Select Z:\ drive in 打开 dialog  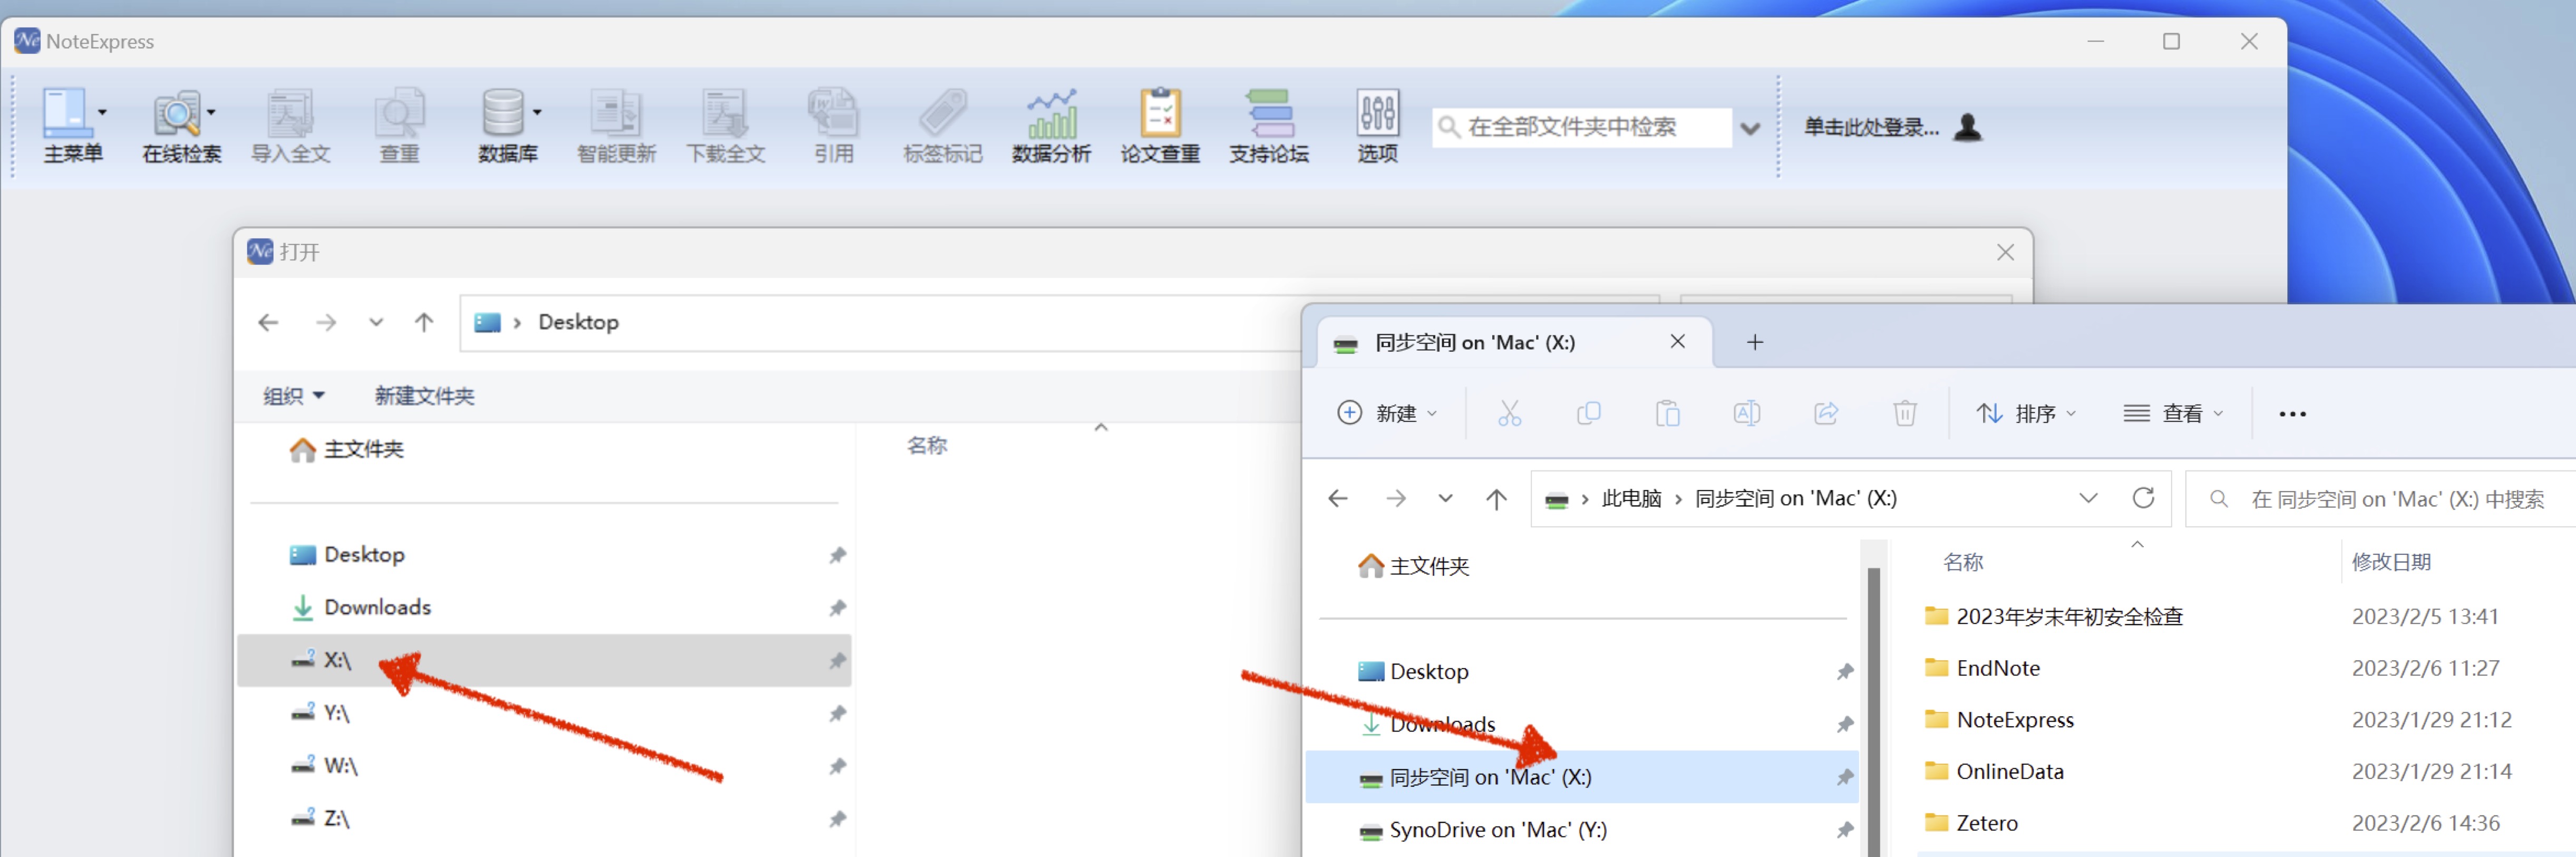tap(544, 818)
